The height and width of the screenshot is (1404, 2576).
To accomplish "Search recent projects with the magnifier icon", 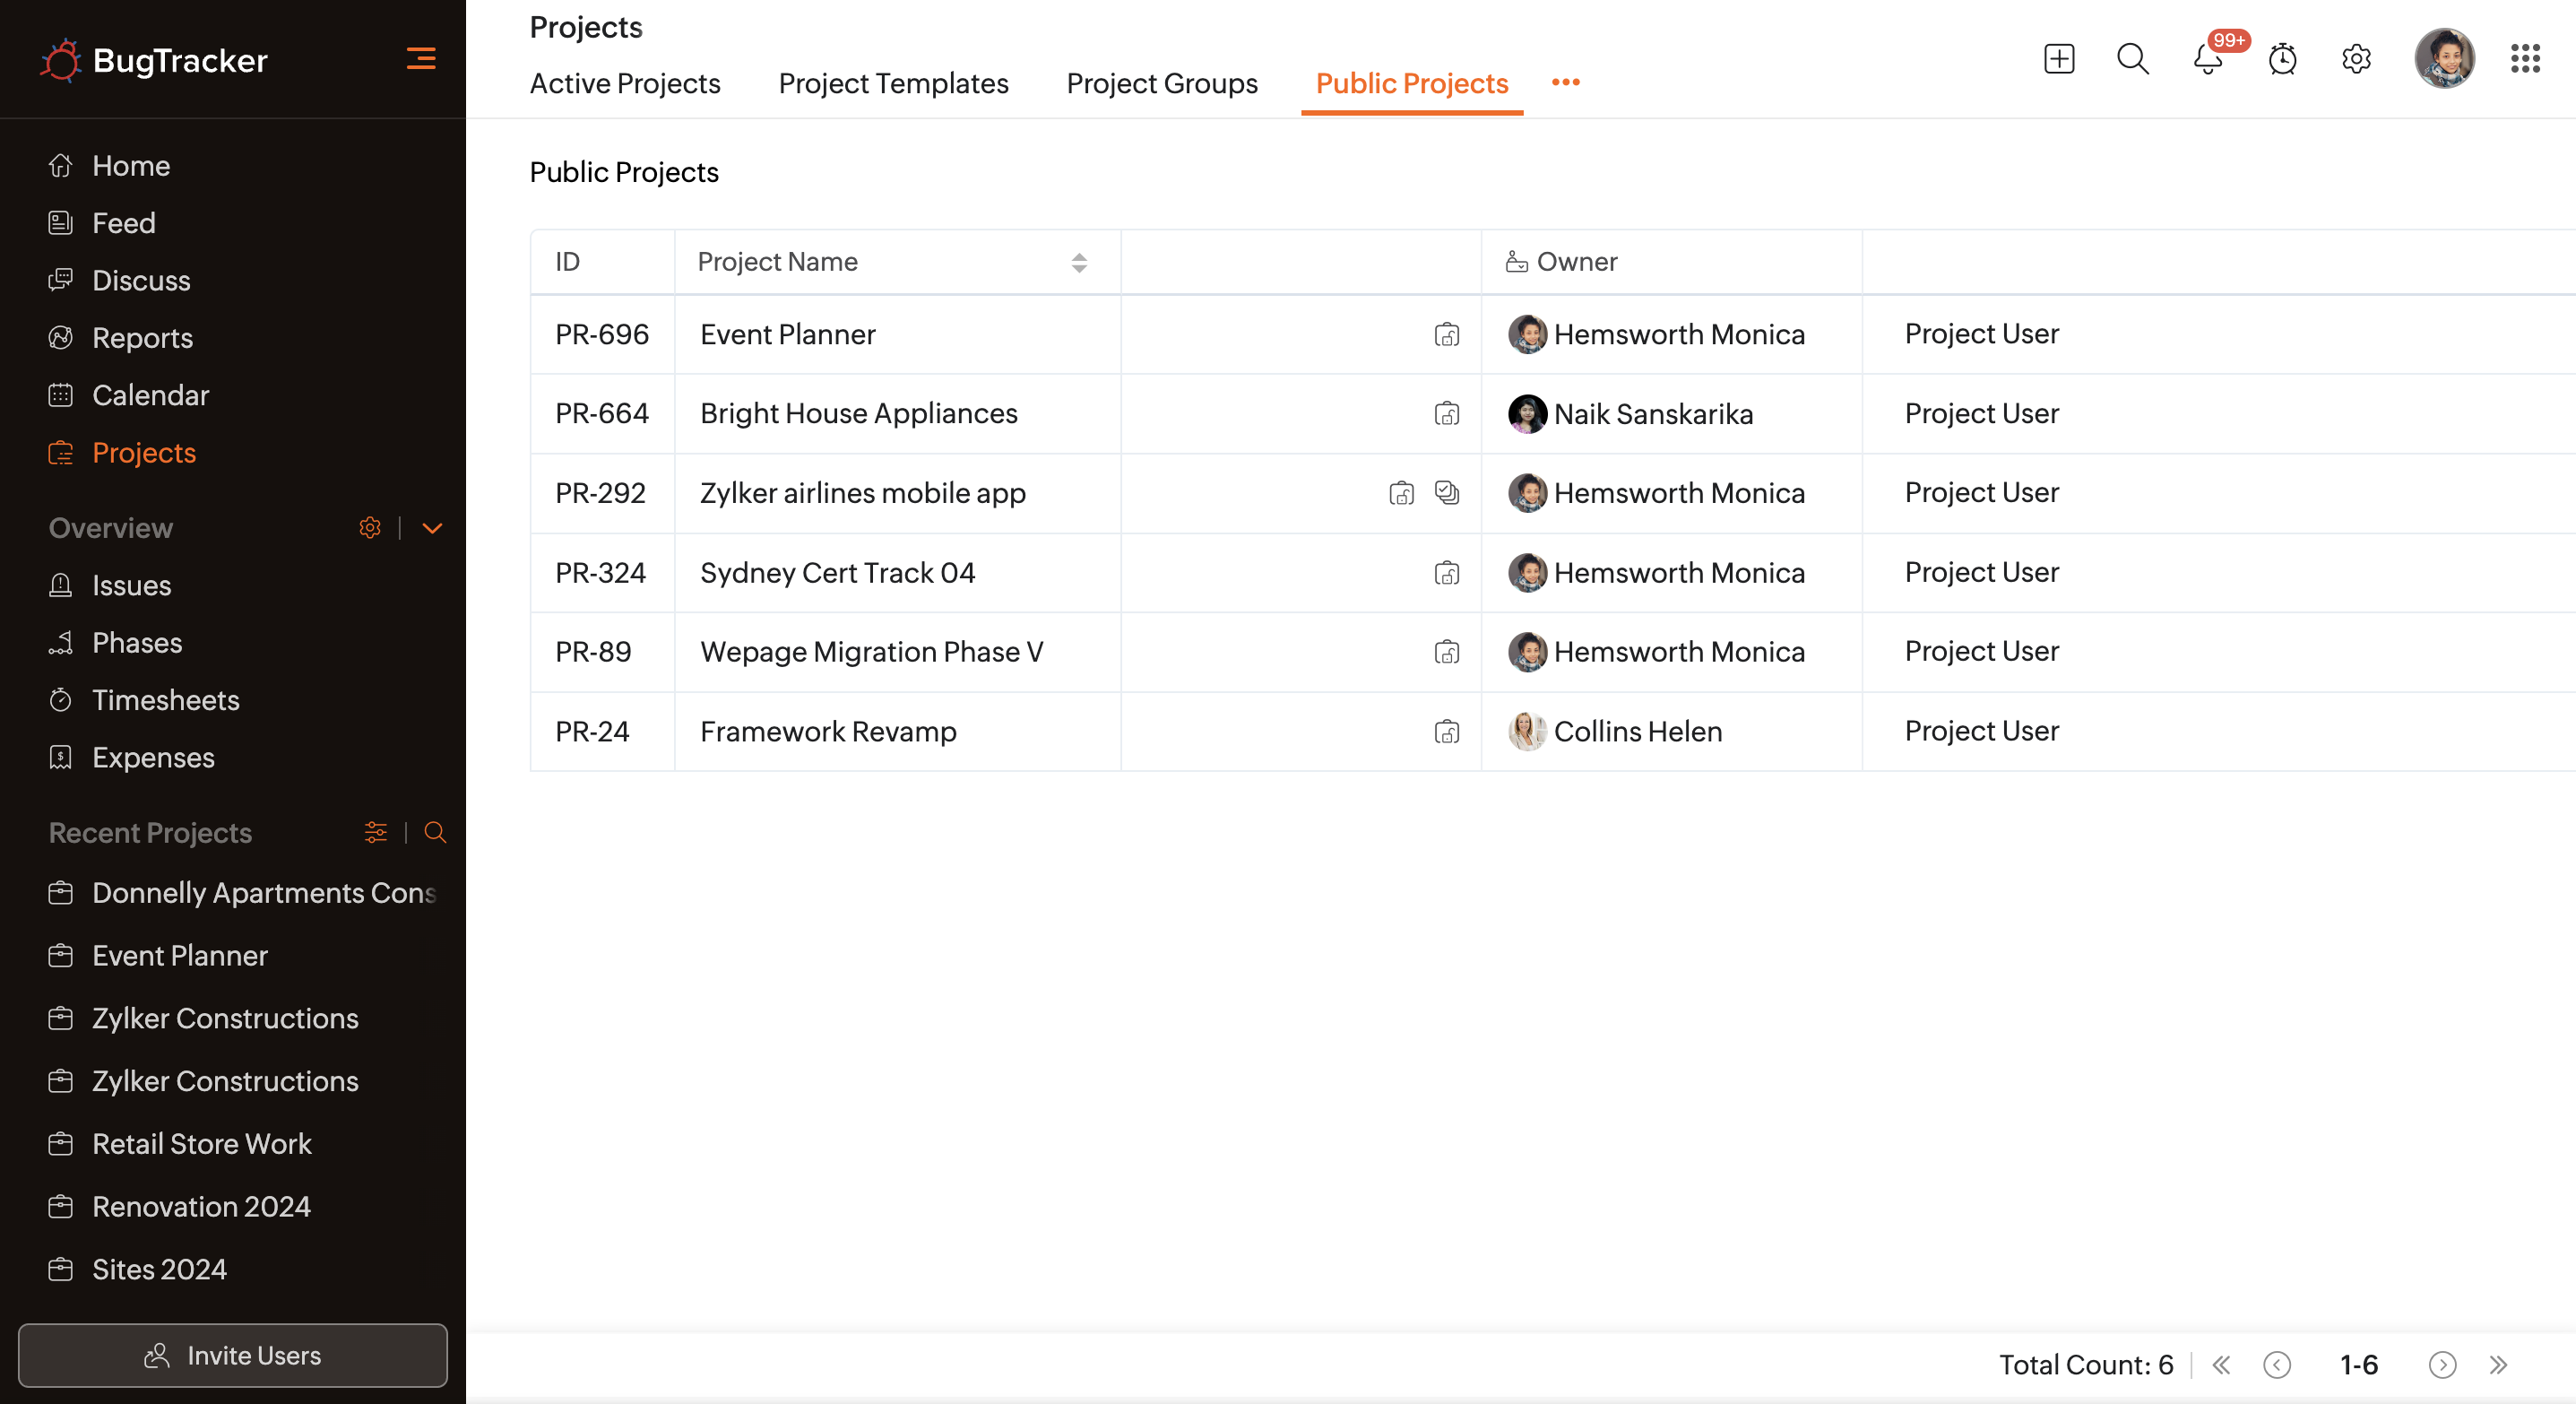I will pos(435,832).
